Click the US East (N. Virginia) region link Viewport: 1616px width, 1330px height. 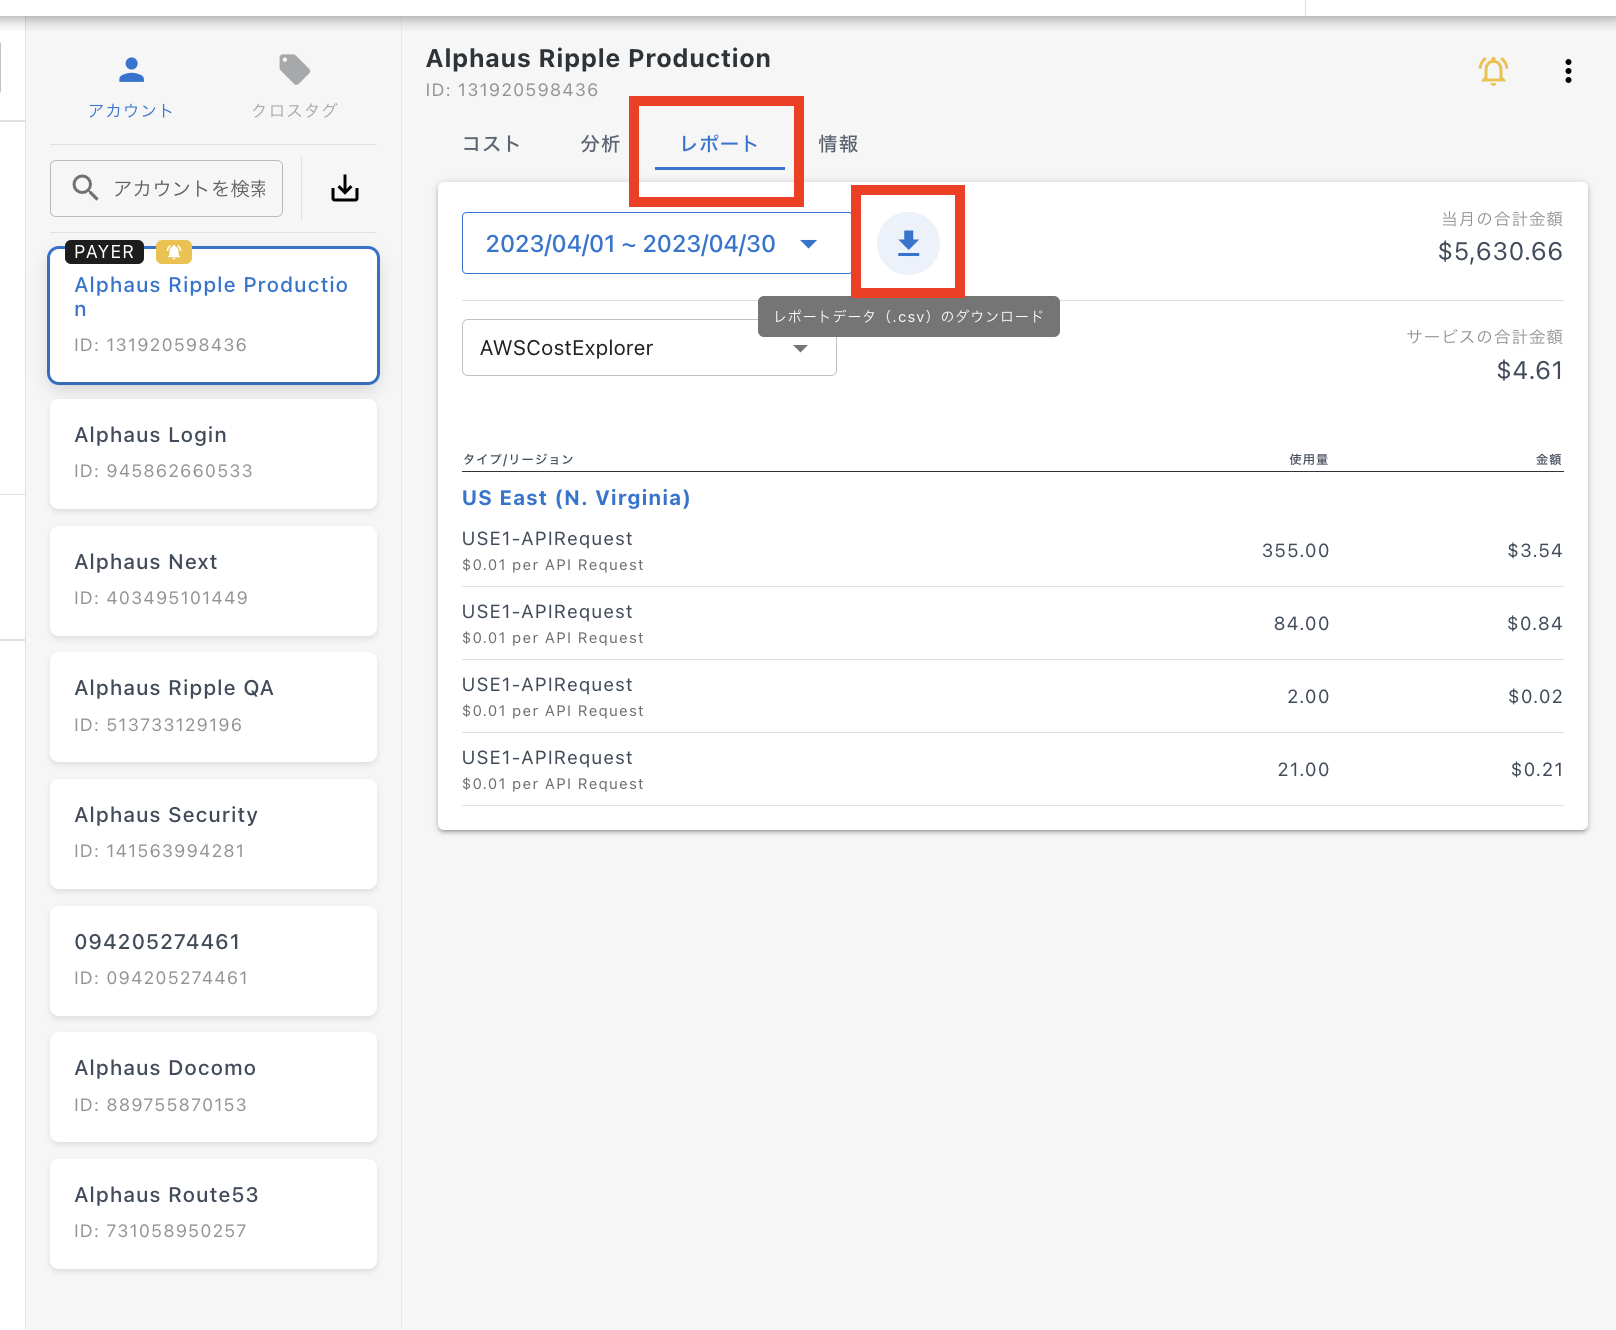(575, 498)
